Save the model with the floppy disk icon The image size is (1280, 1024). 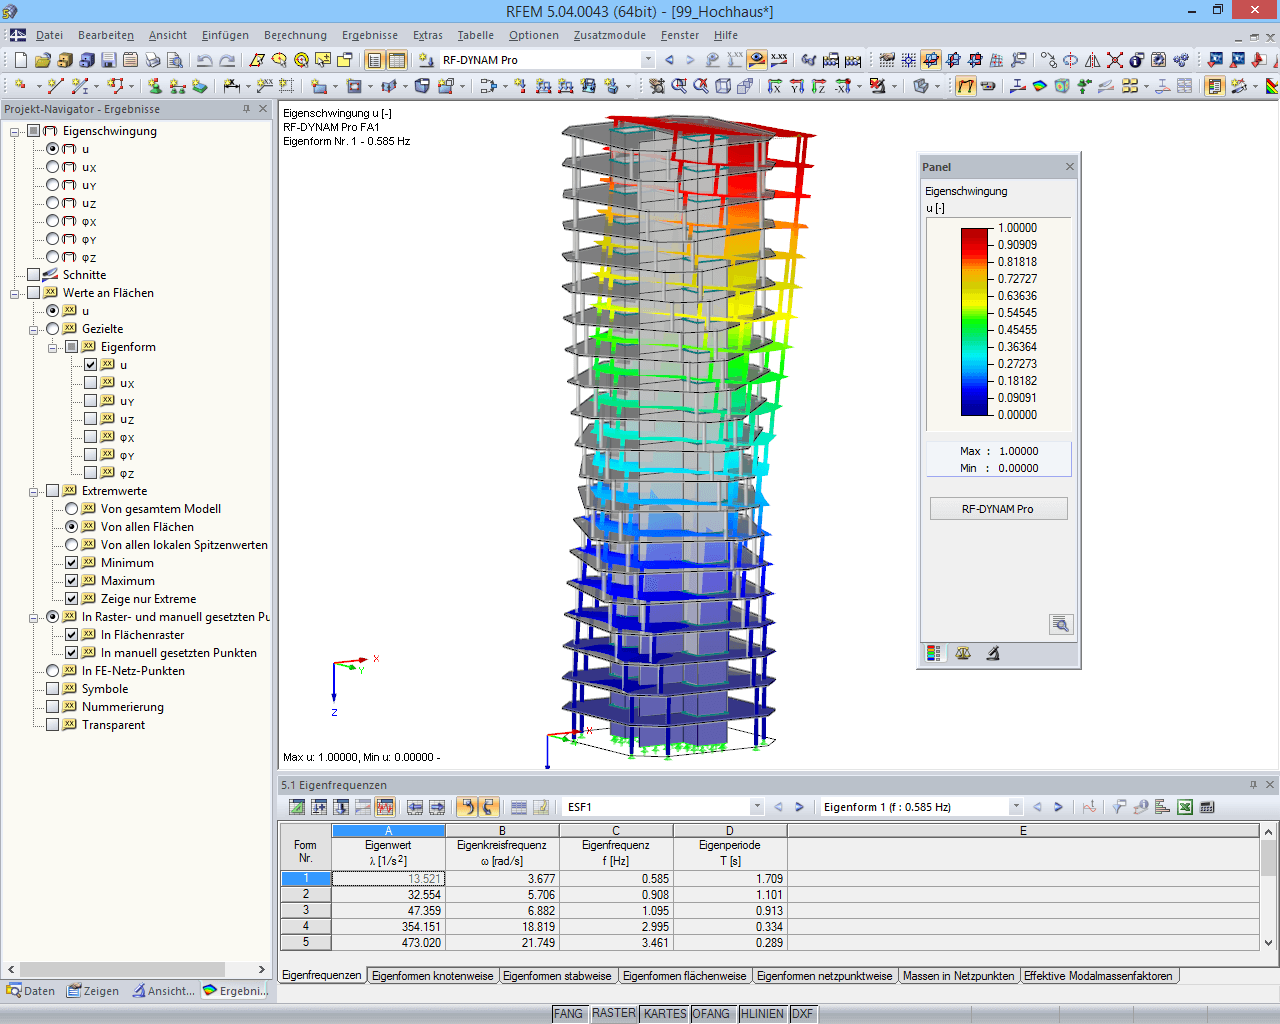[108, 60]
